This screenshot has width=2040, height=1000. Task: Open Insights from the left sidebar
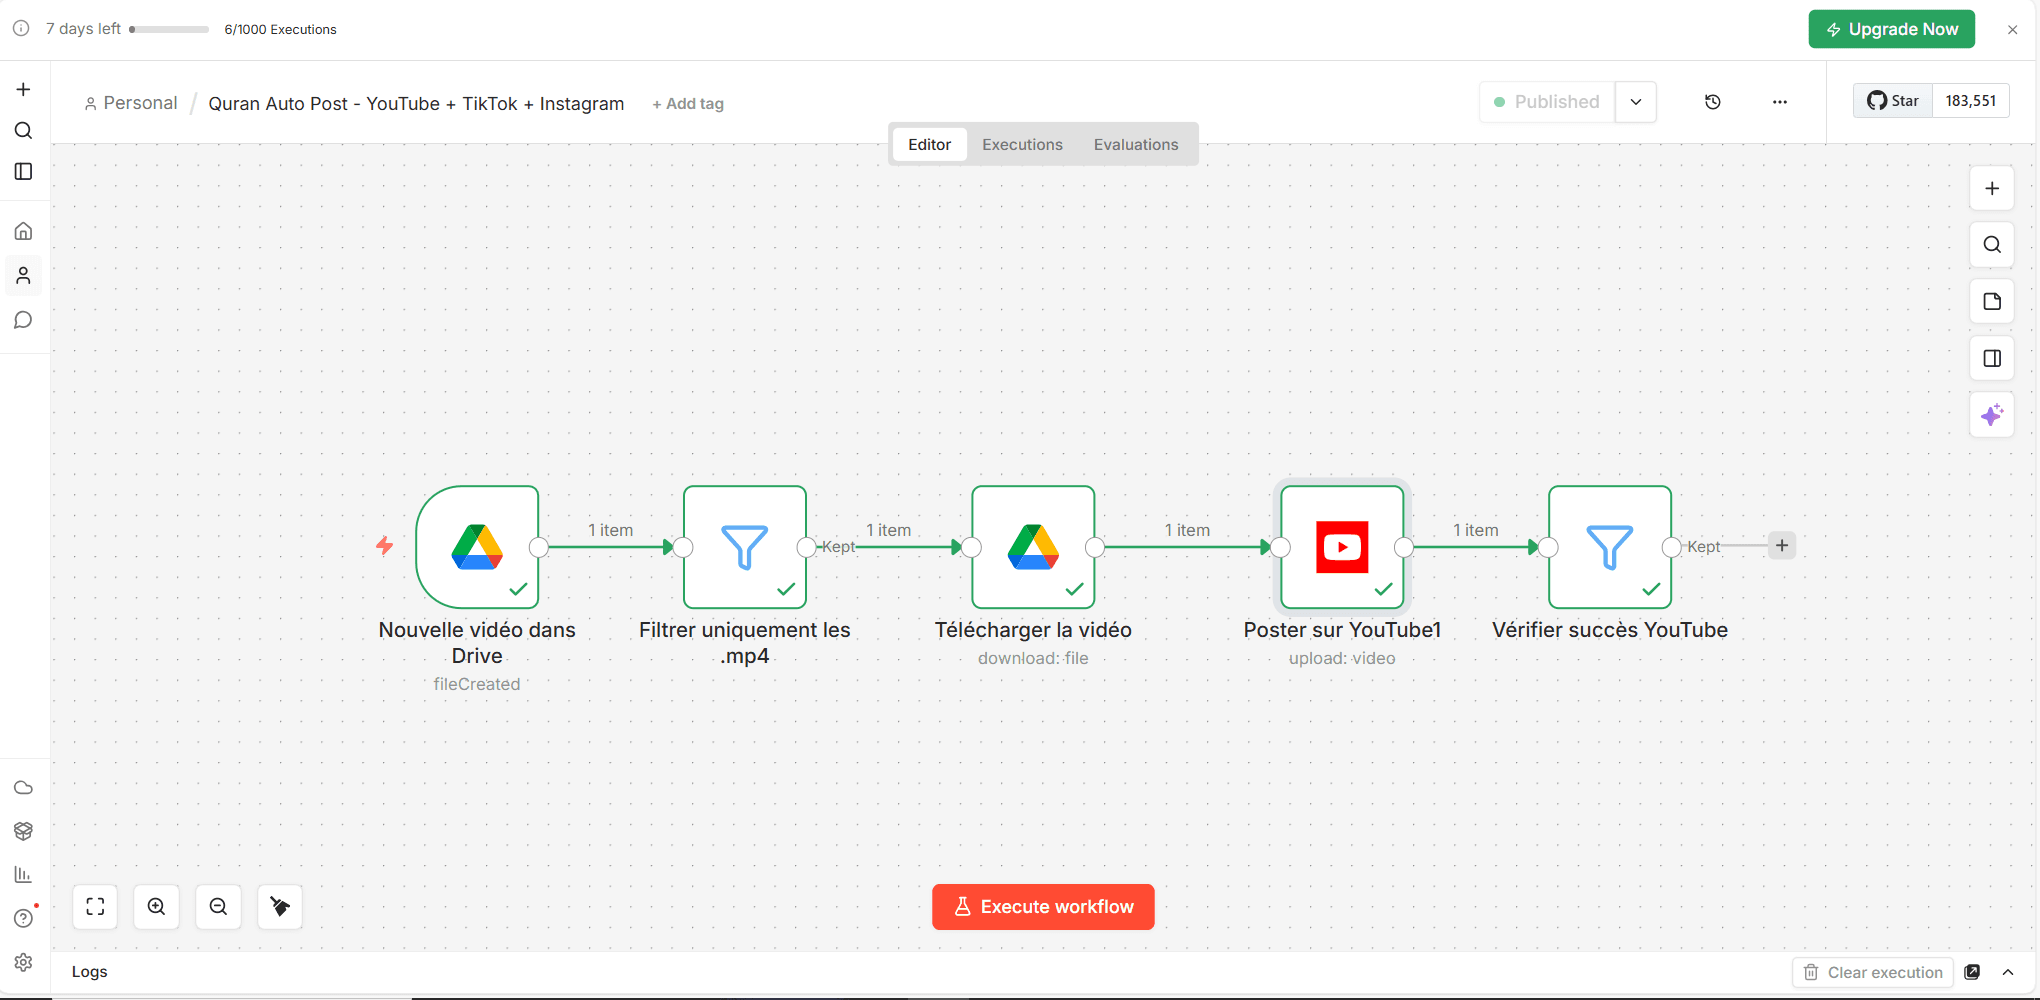pos(24,874)
